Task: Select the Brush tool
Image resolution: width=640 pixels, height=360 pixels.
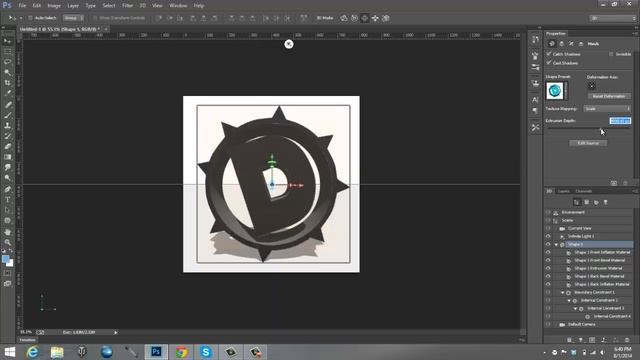Action: click(7, 115)
